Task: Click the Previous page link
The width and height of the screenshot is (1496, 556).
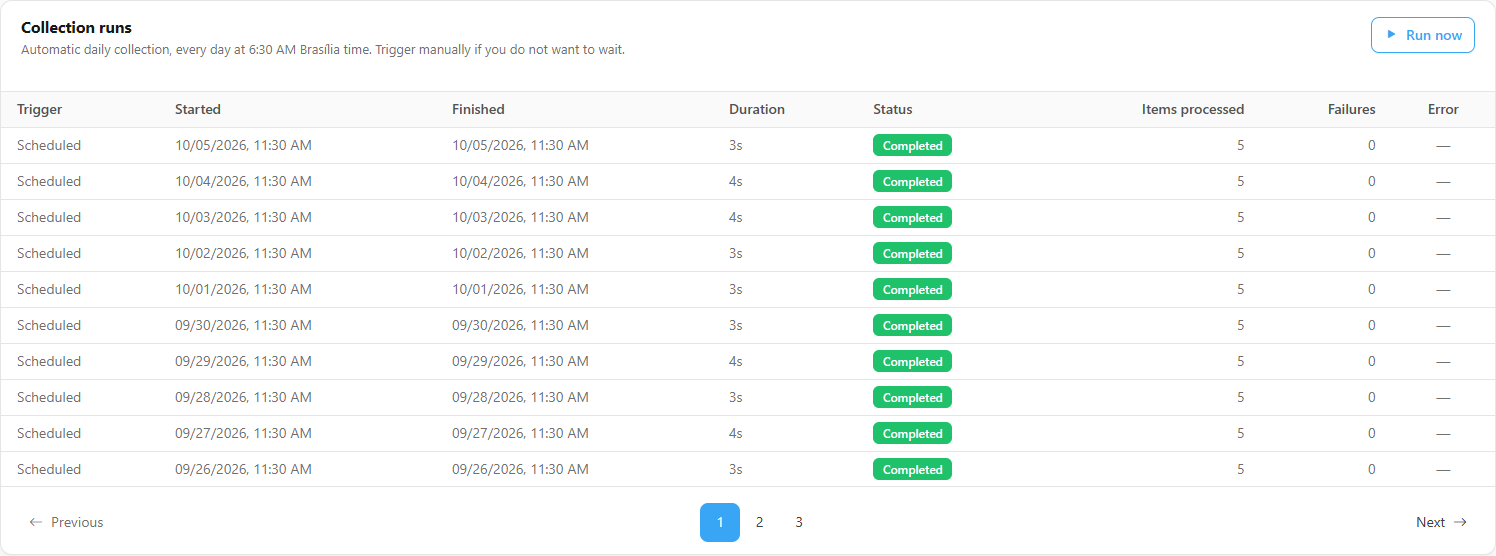Action: tap(66, 522)
